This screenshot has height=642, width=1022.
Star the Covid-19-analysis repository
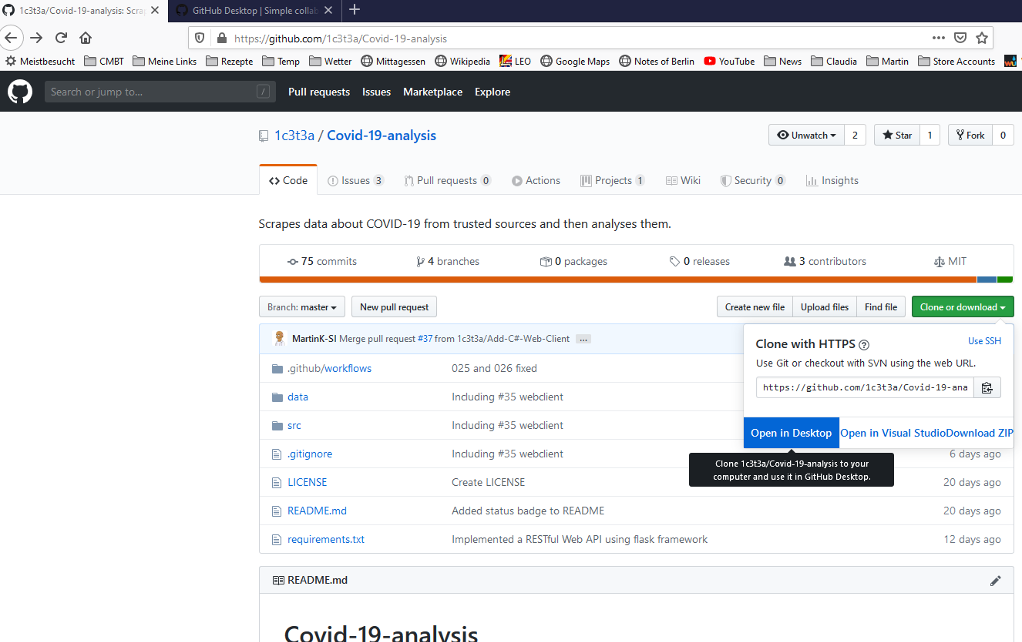coord(895,135)
